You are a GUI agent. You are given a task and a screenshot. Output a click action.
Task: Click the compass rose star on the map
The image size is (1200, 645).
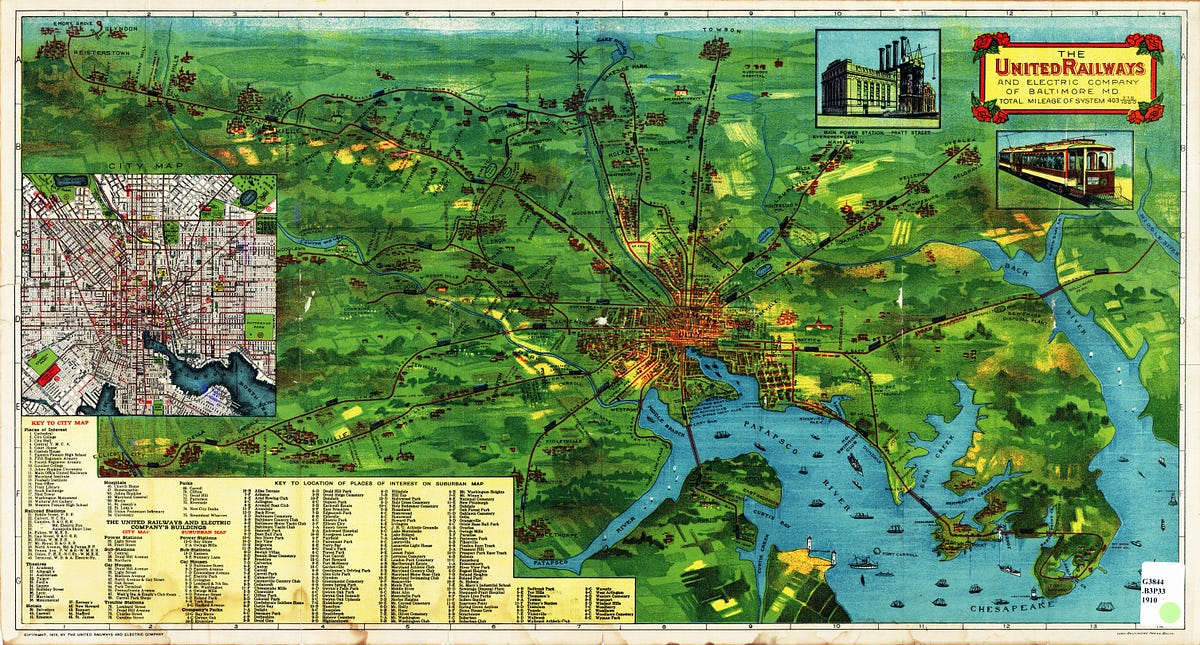577,55
